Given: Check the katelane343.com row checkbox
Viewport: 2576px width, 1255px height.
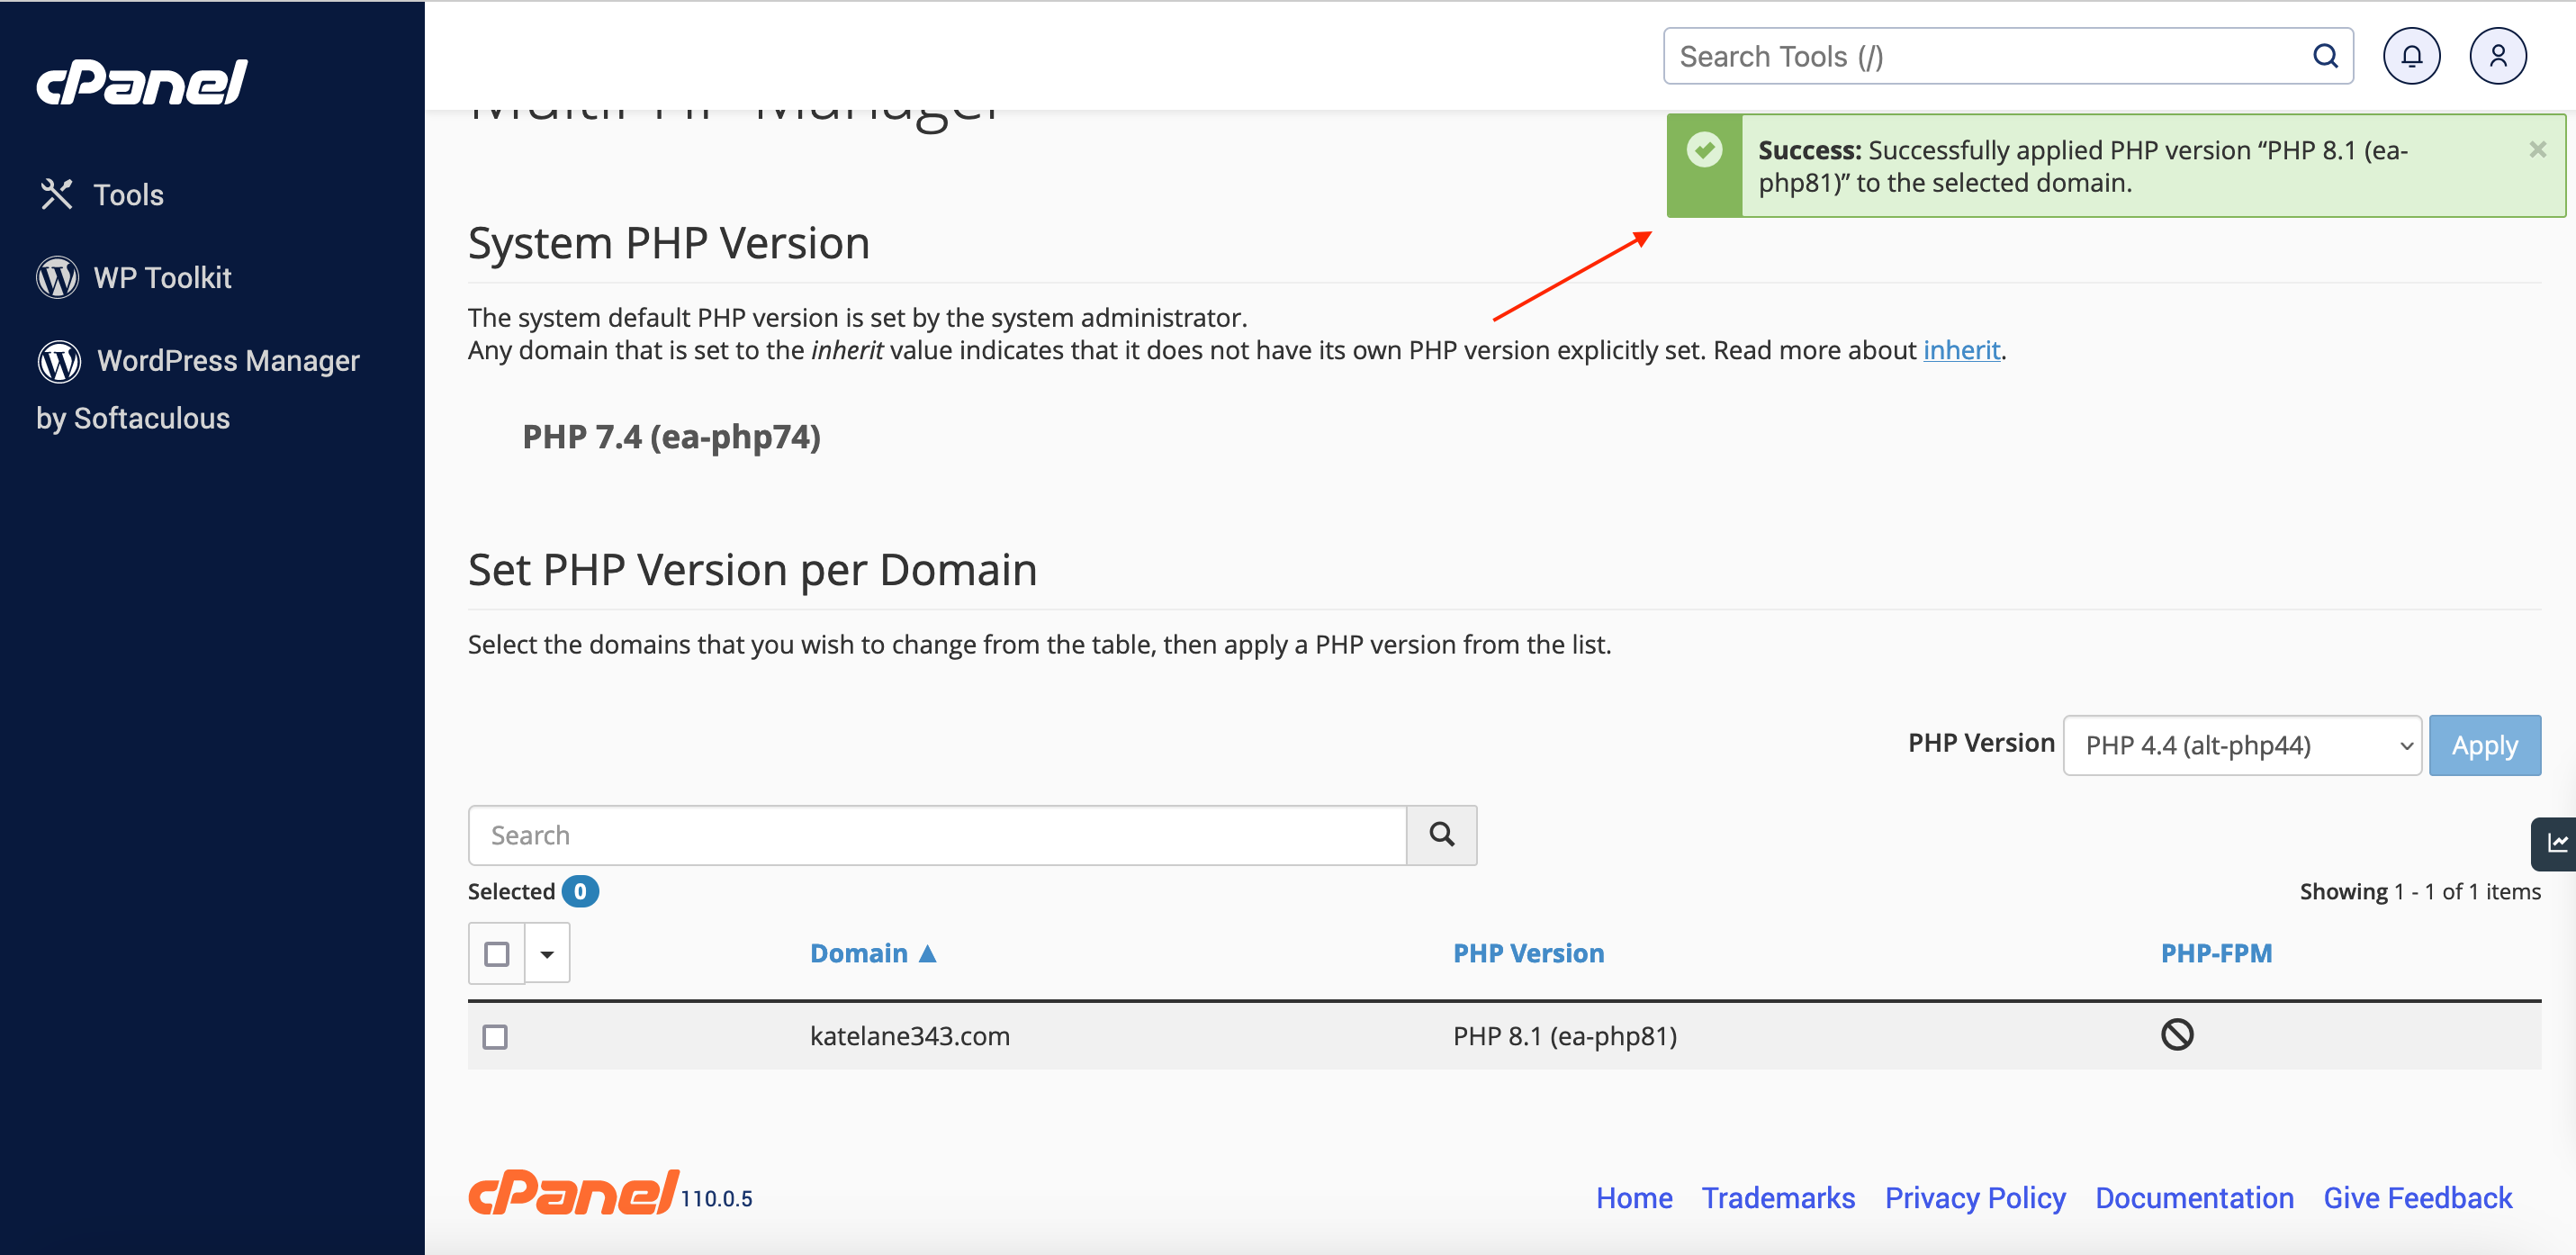Looking at the screenshot, I should (495, 1036).
